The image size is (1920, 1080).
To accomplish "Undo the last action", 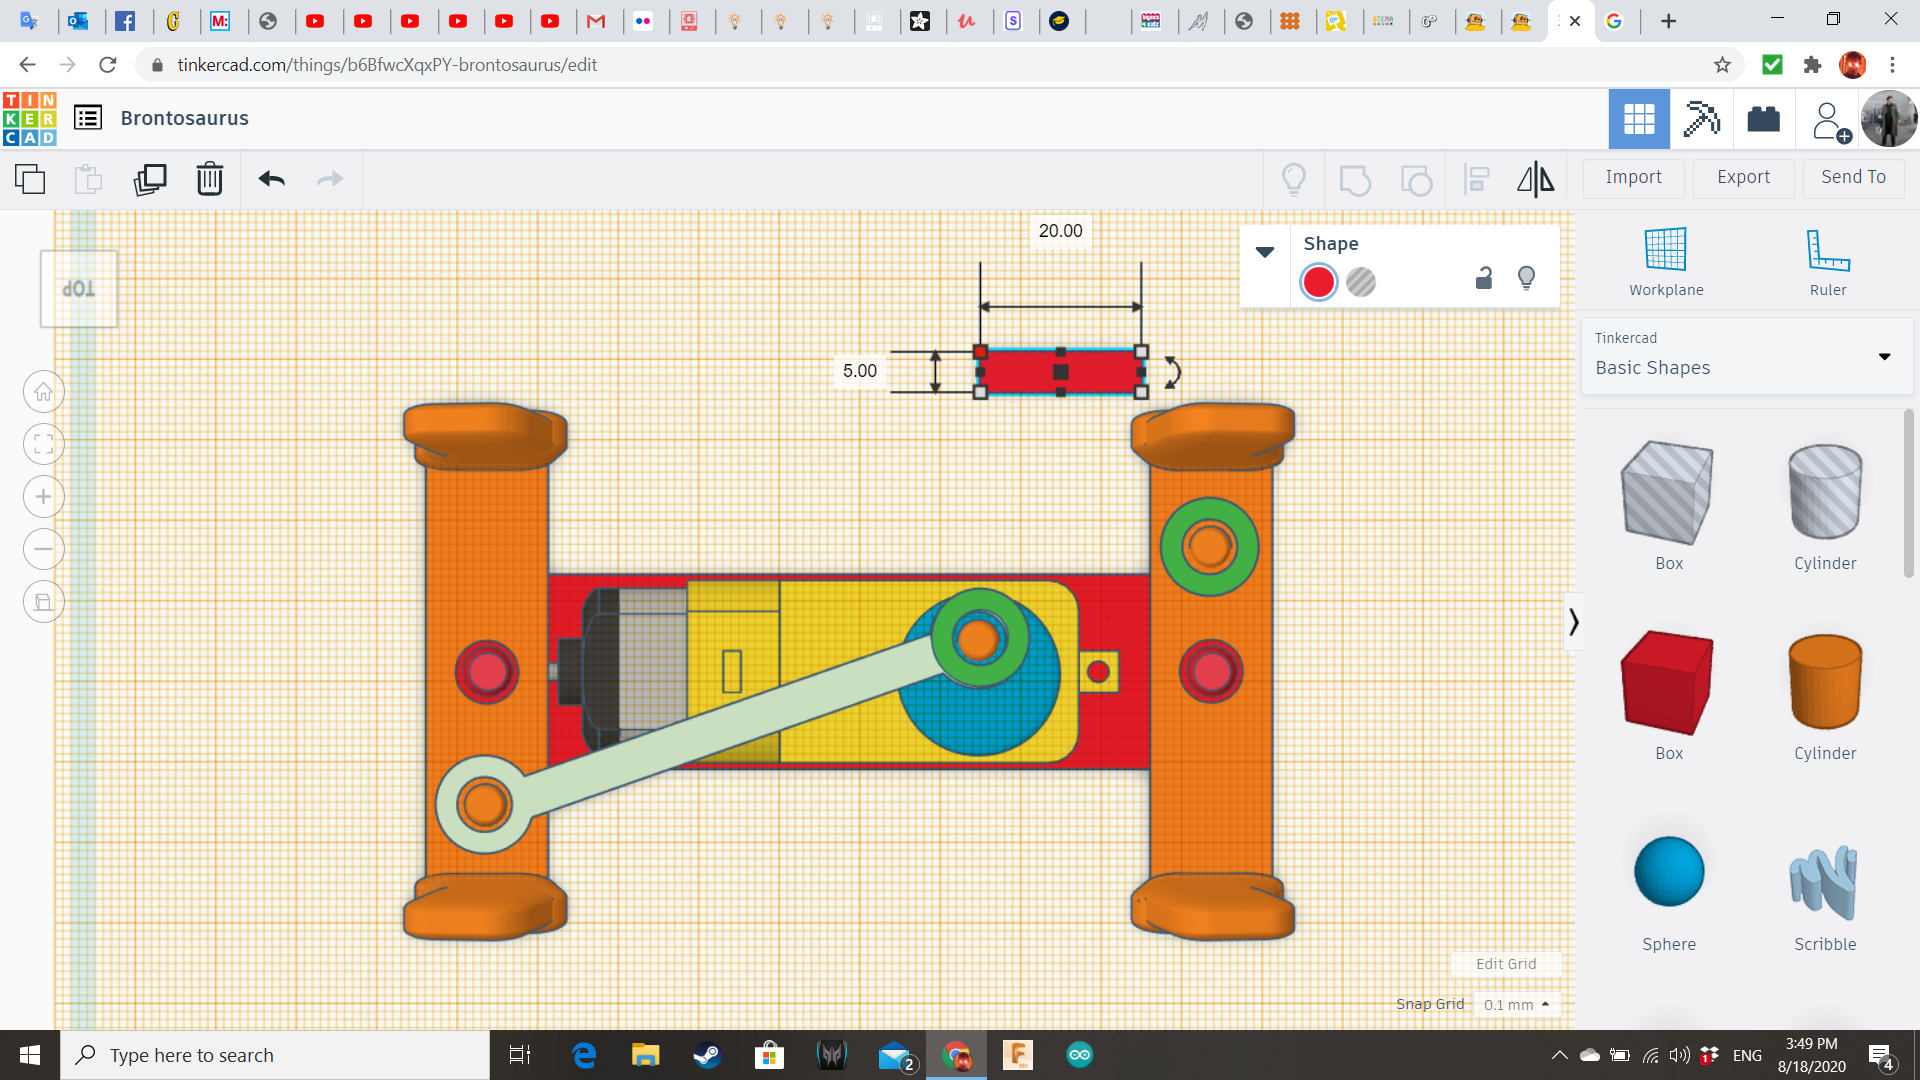I will pyautogui.click(x=270, y=179).
